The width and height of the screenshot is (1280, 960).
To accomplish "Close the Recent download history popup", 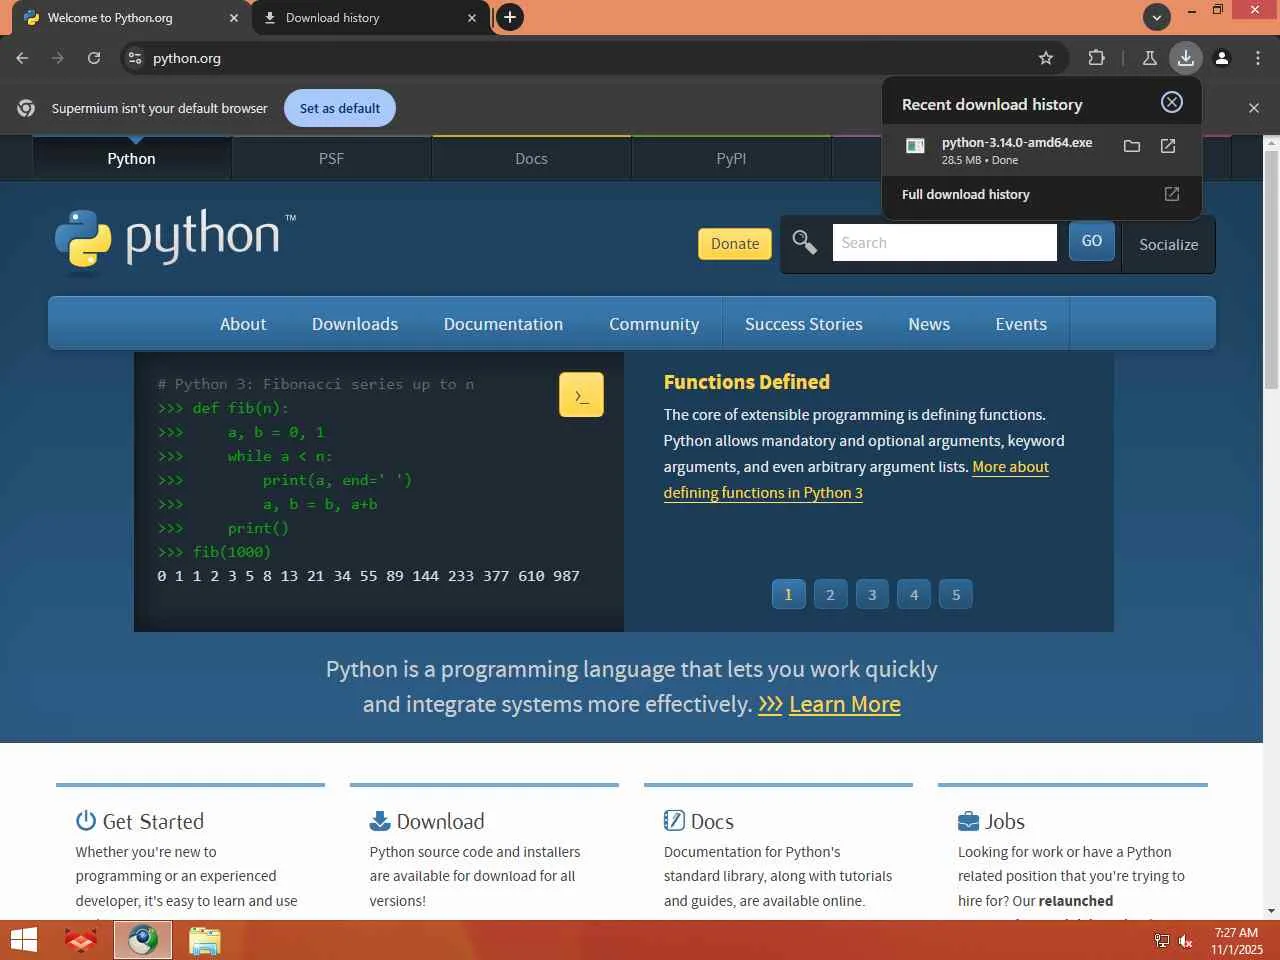I will [x=1172, y=102].
